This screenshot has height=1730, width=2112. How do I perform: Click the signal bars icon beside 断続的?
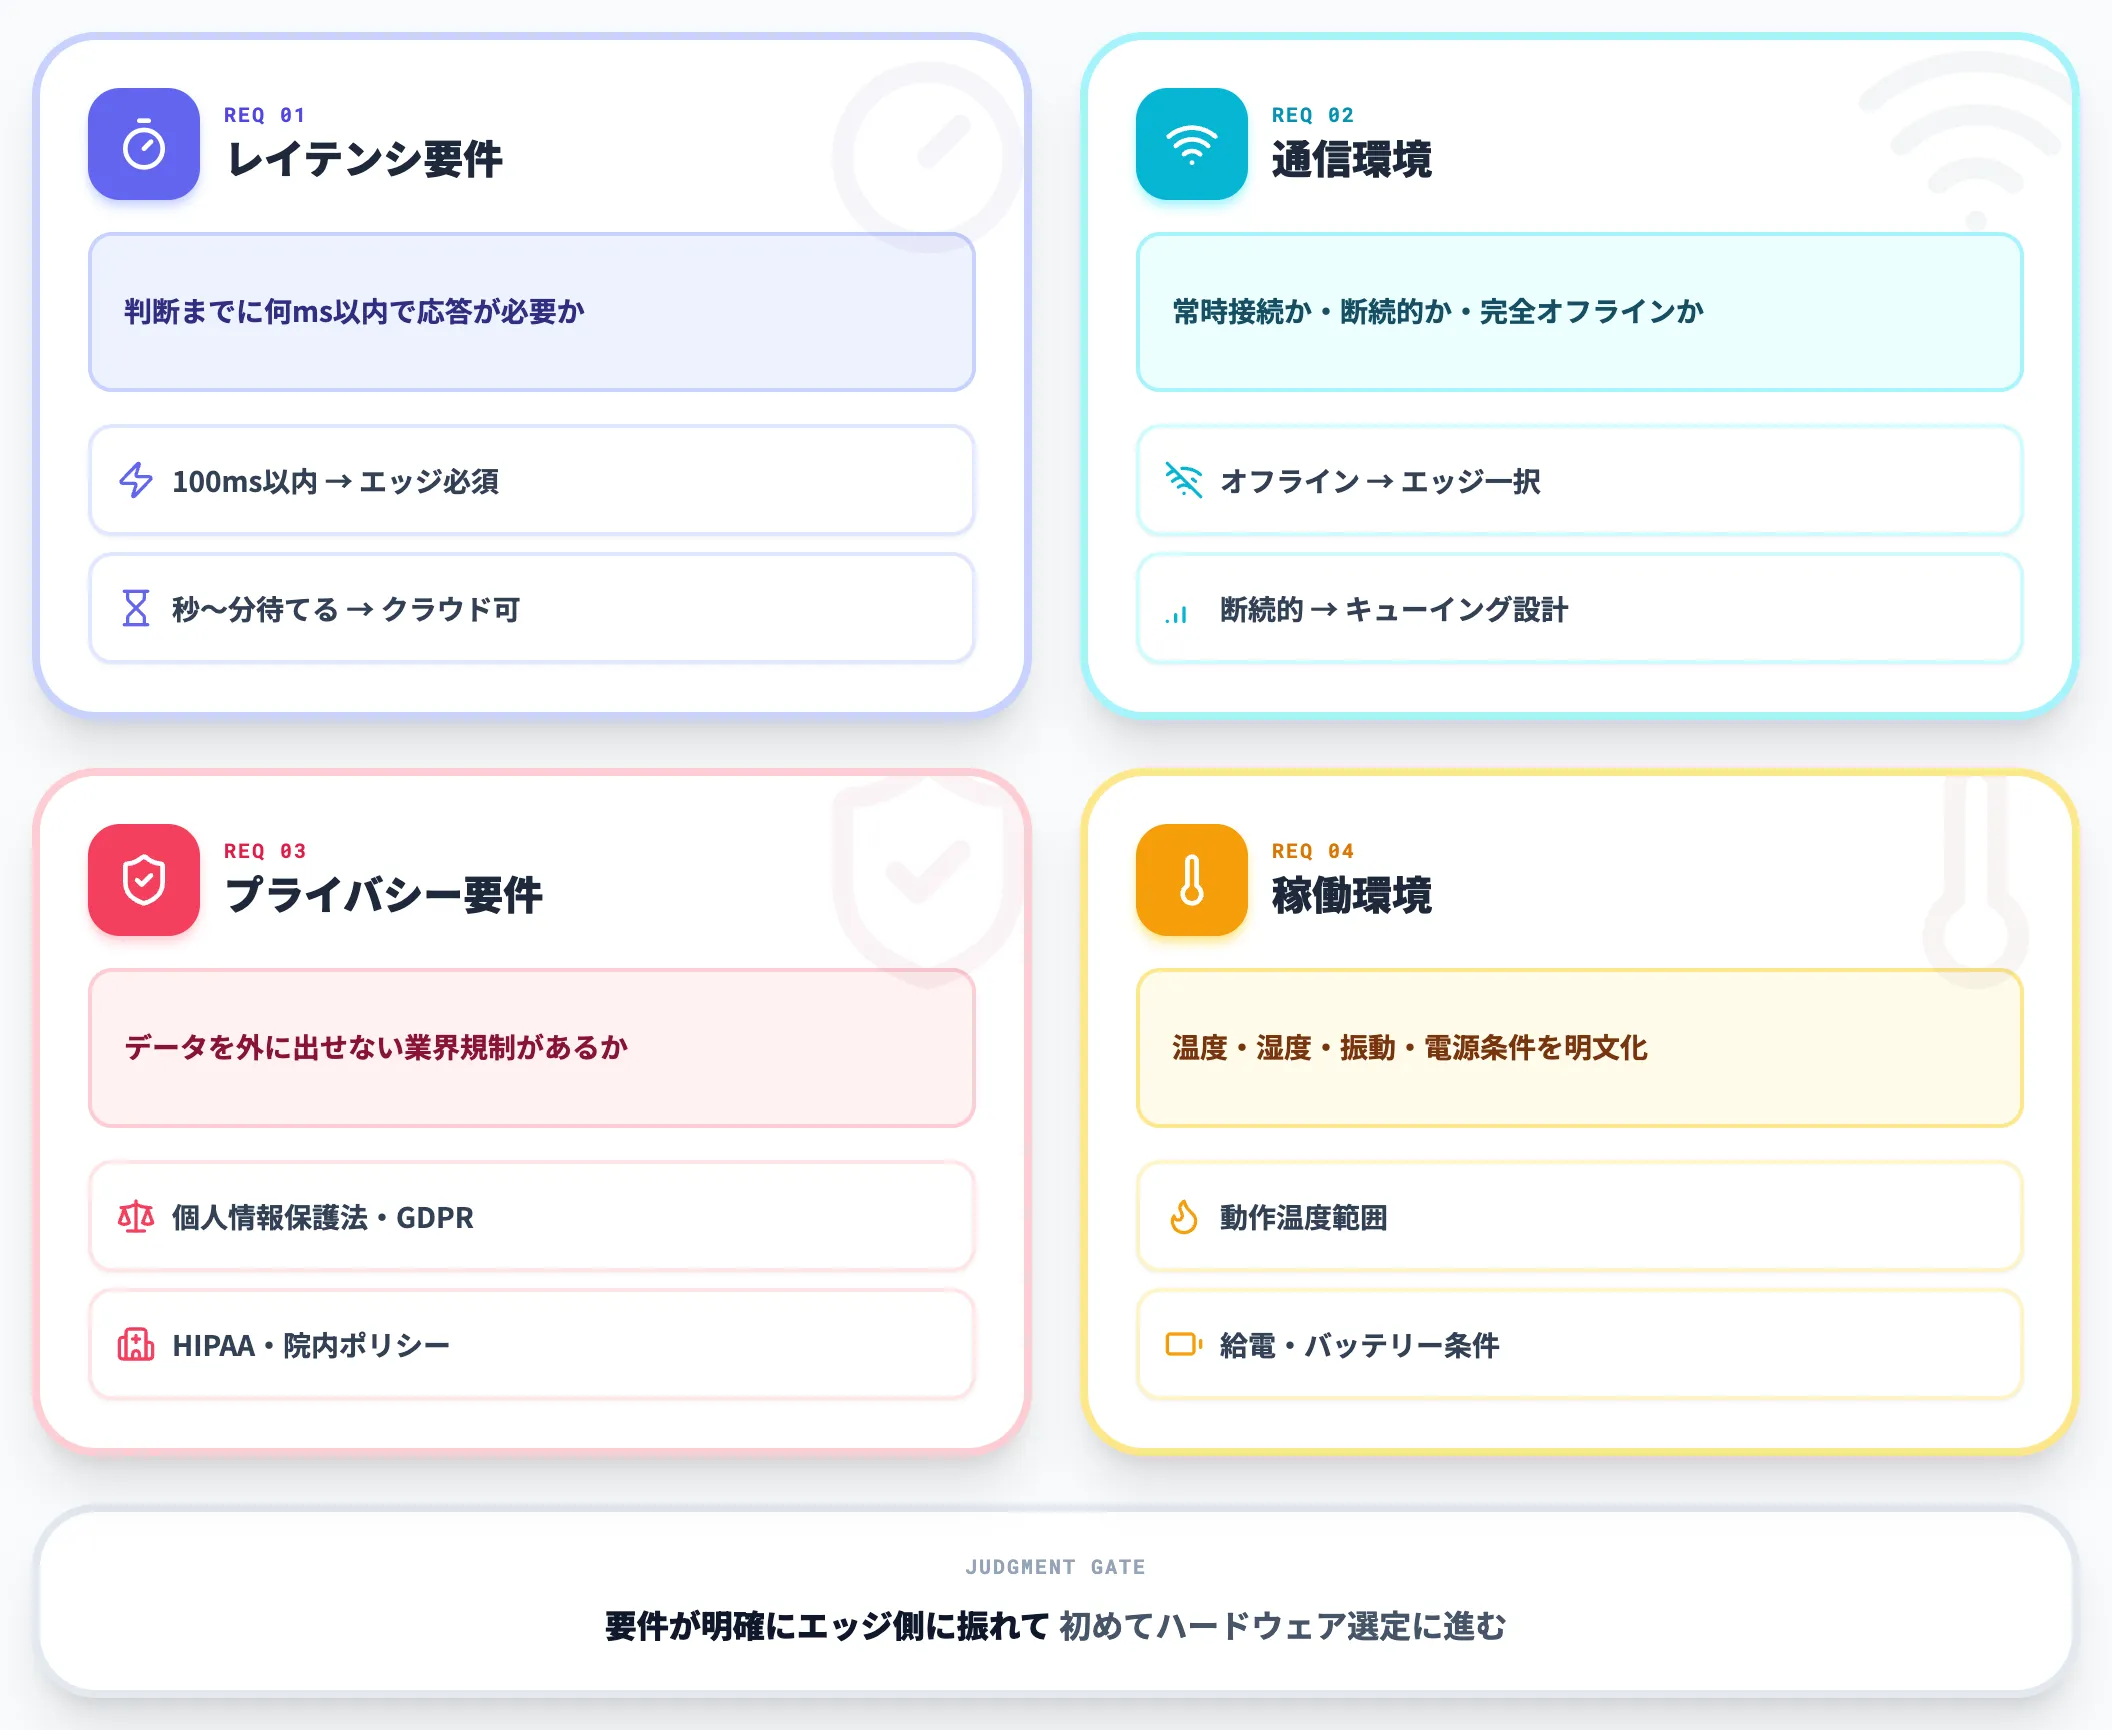(x=1177, y=614)
